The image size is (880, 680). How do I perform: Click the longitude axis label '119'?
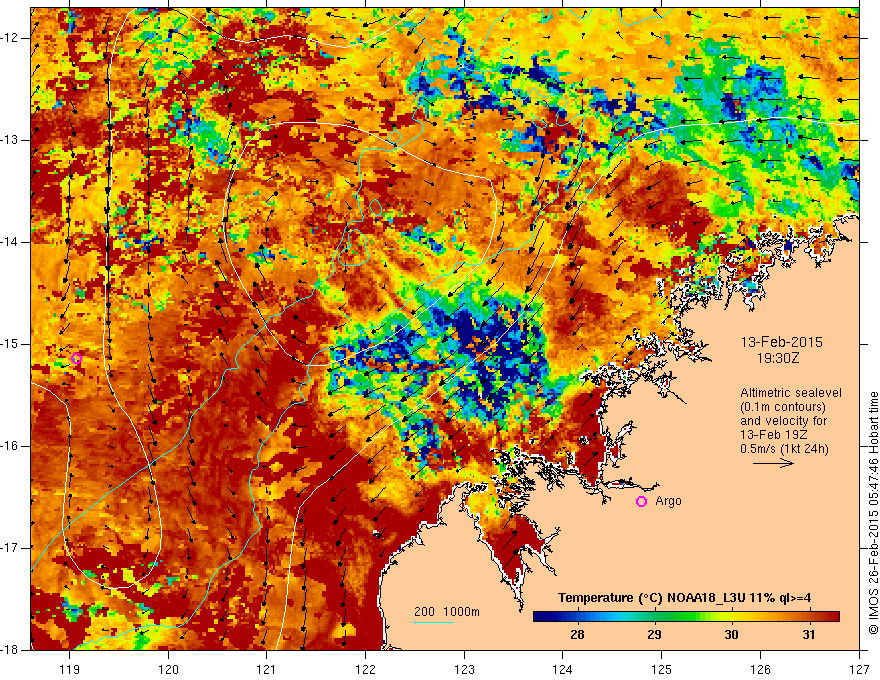(x=70, y=669)
